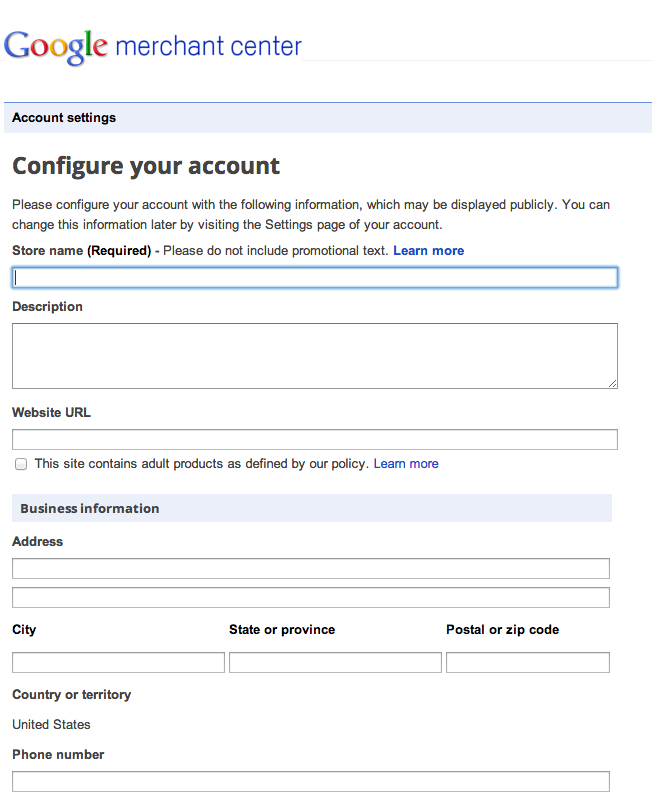Focus the Store name input field

coord(314,277)
